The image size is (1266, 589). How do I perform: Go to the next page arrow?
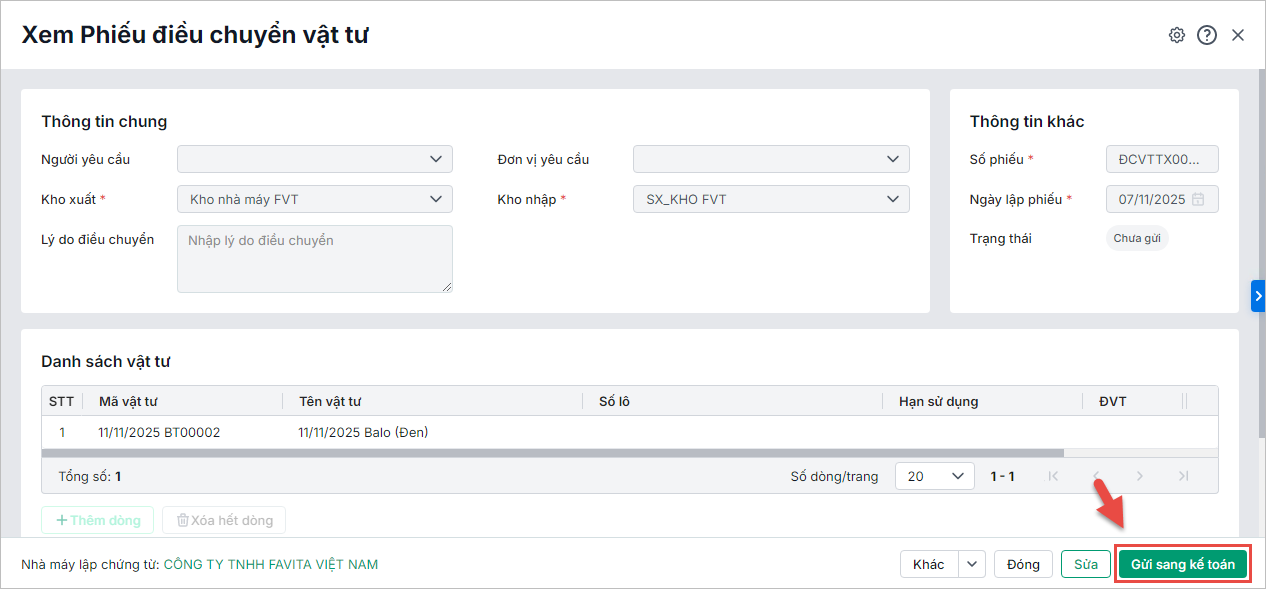[1140, 476]
